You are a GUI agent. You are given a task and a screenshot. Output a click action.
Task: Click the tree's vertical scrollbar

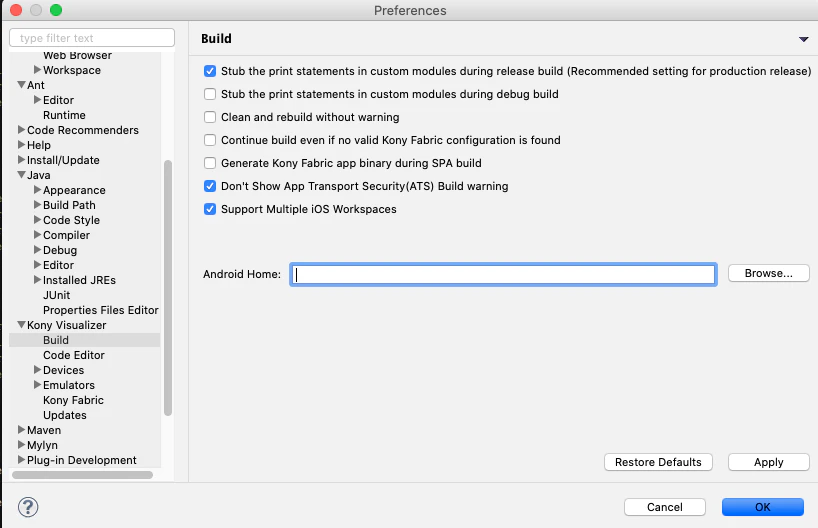point(168,288)
